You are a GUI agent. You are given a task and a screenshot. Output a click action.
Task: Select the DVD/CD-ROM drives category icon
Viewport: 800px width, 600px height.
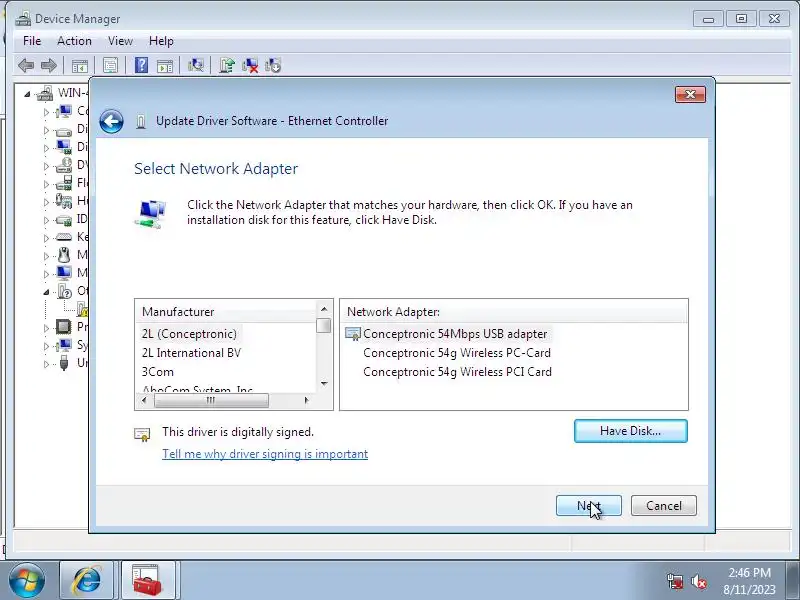64,165
